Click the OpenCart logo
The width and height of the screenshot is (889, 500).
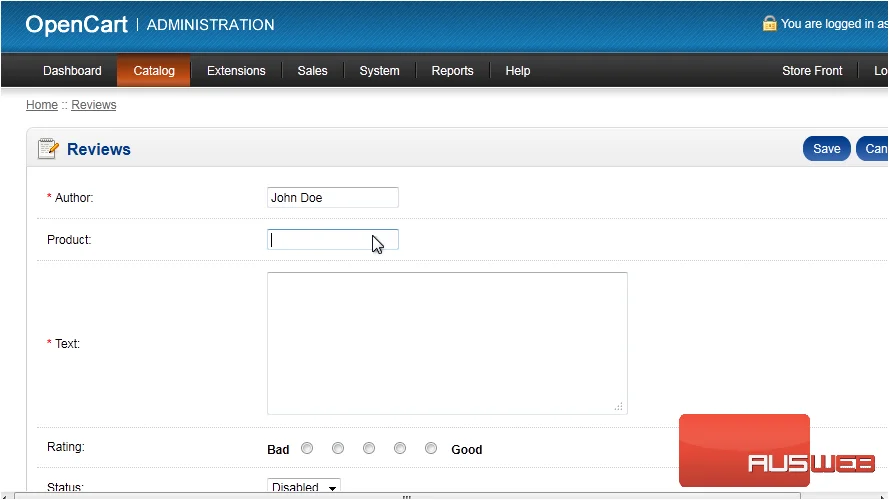(x=77, y=24)
